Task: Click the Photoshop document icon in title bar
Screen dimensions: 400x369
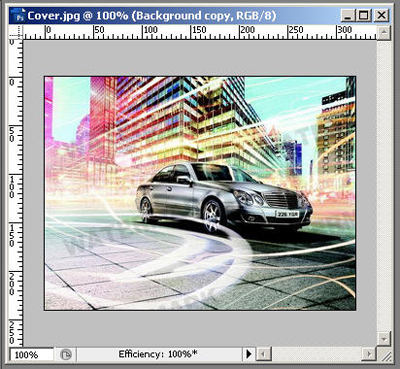Action: (x=17, y=16)
